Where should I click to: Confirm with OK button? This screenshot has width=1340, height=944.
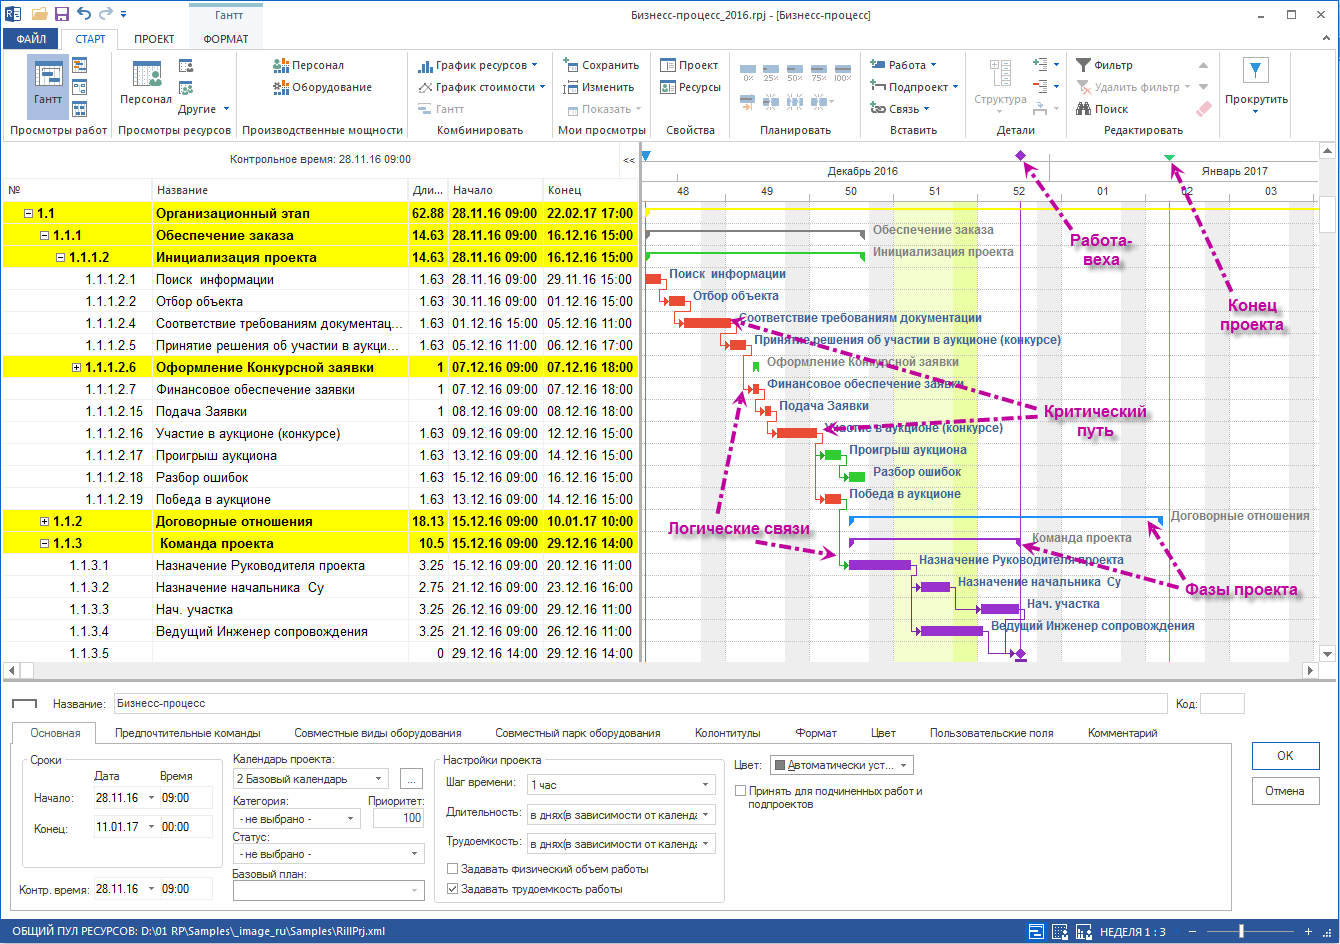pyautogui.click(x=1285, y=756)
